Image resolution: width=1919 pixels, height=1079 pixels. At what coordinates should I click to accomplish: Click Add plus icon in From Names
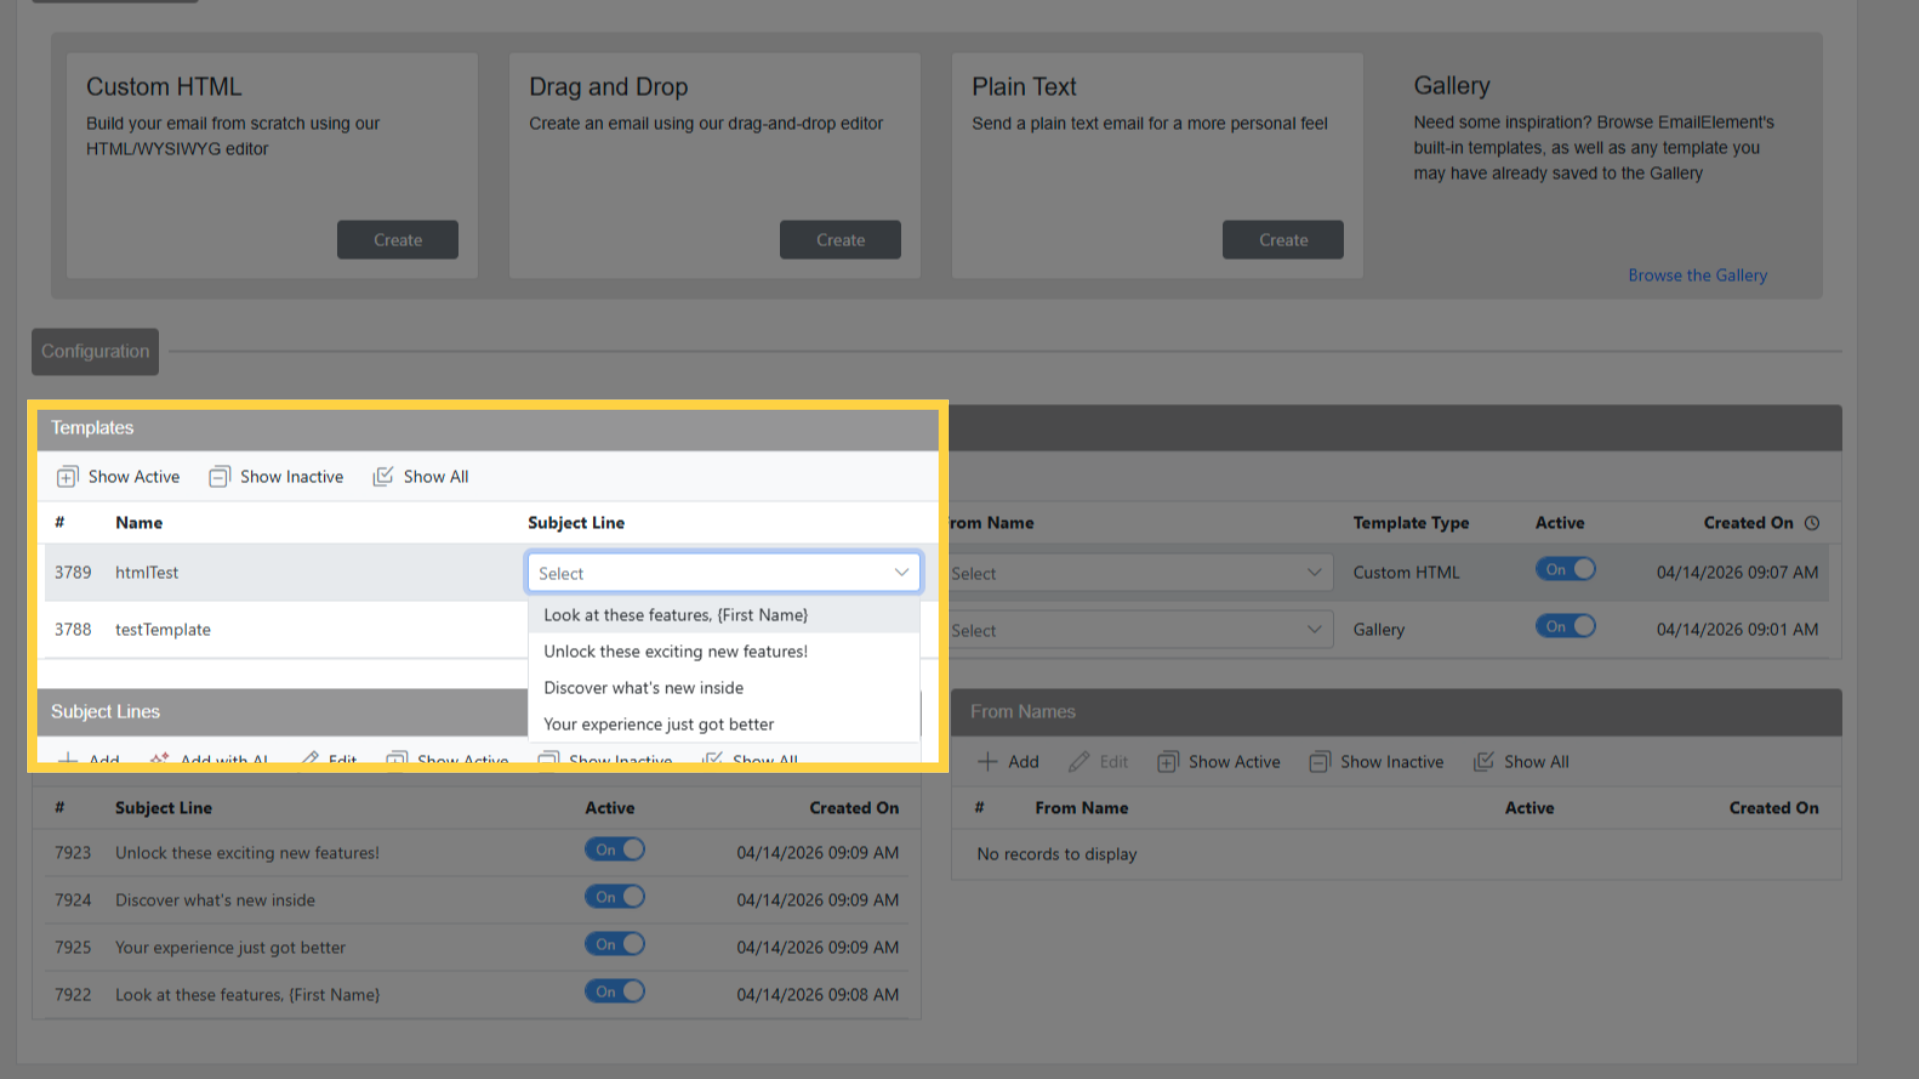pos(987,762)
